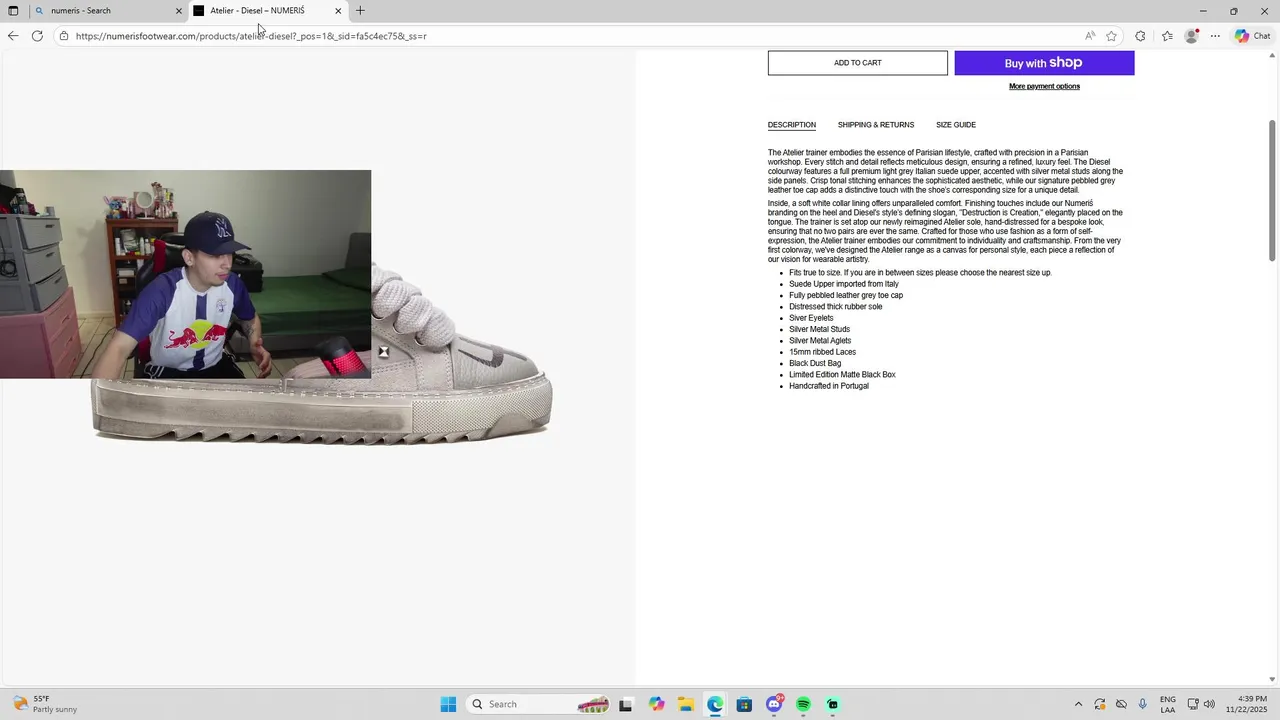The image size is (1280, 720).
Task: Click 'Suede Upper imported from Italy' text
Action: pyautogui.click(x=844, y=284)
